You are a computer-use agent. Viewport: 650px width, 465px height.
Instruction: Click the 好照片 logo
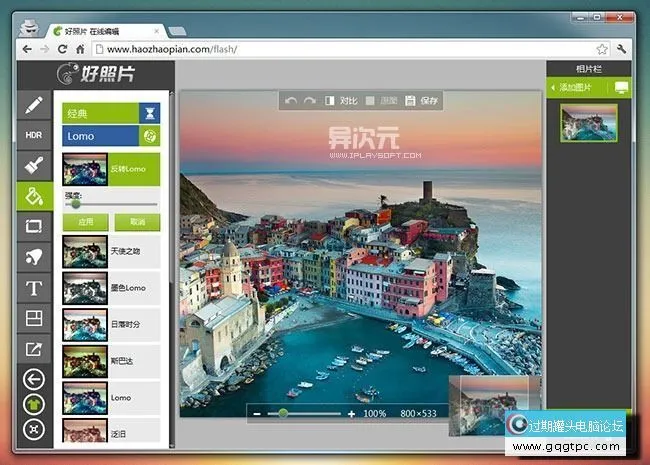96,74
